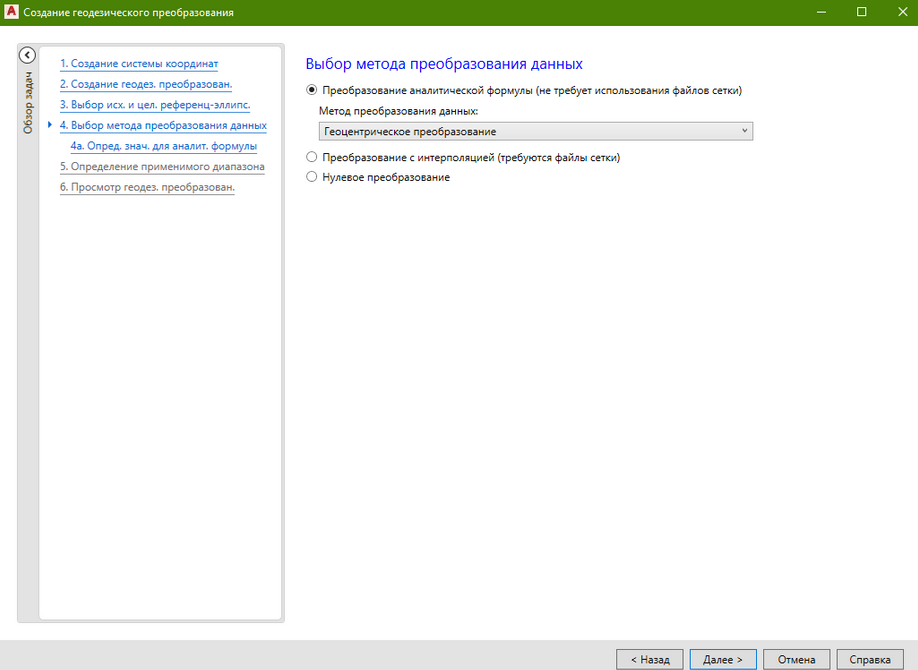Image resolution: width=918 pixels, height=670 pixels.
Task: Select interpolation transformation with grid files option
Action: [x=312, y=157]
